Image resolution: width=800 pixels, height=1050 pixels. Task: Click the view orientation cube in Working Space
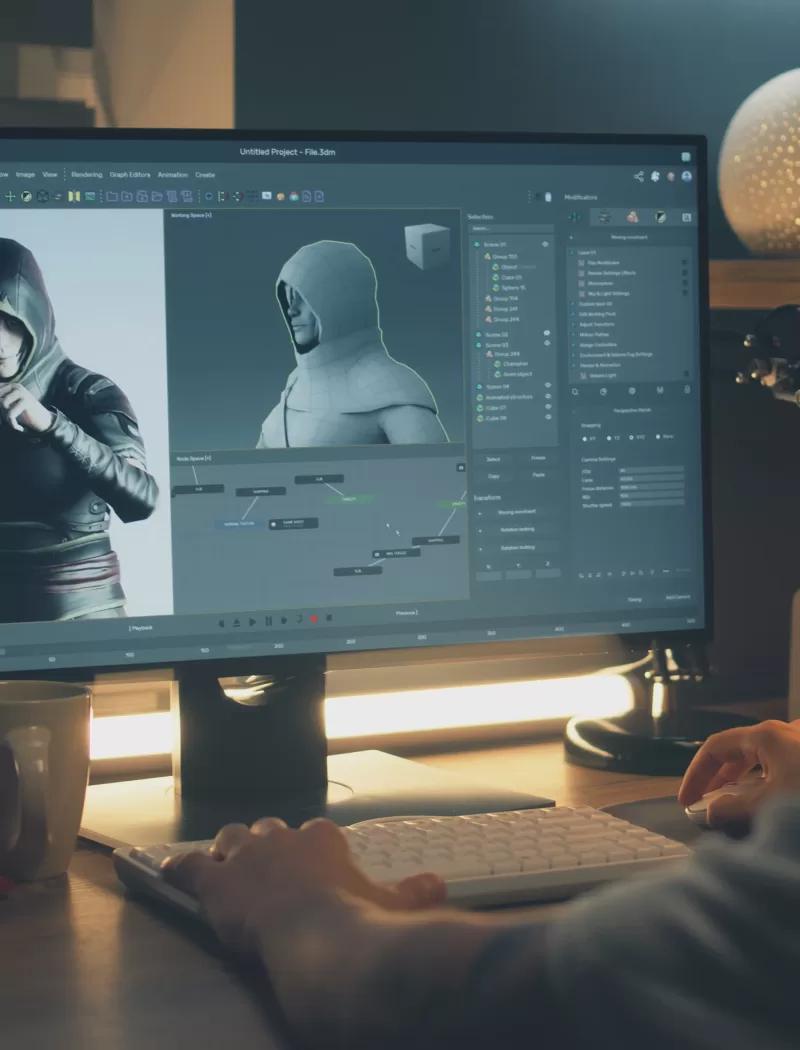[426, 246]
